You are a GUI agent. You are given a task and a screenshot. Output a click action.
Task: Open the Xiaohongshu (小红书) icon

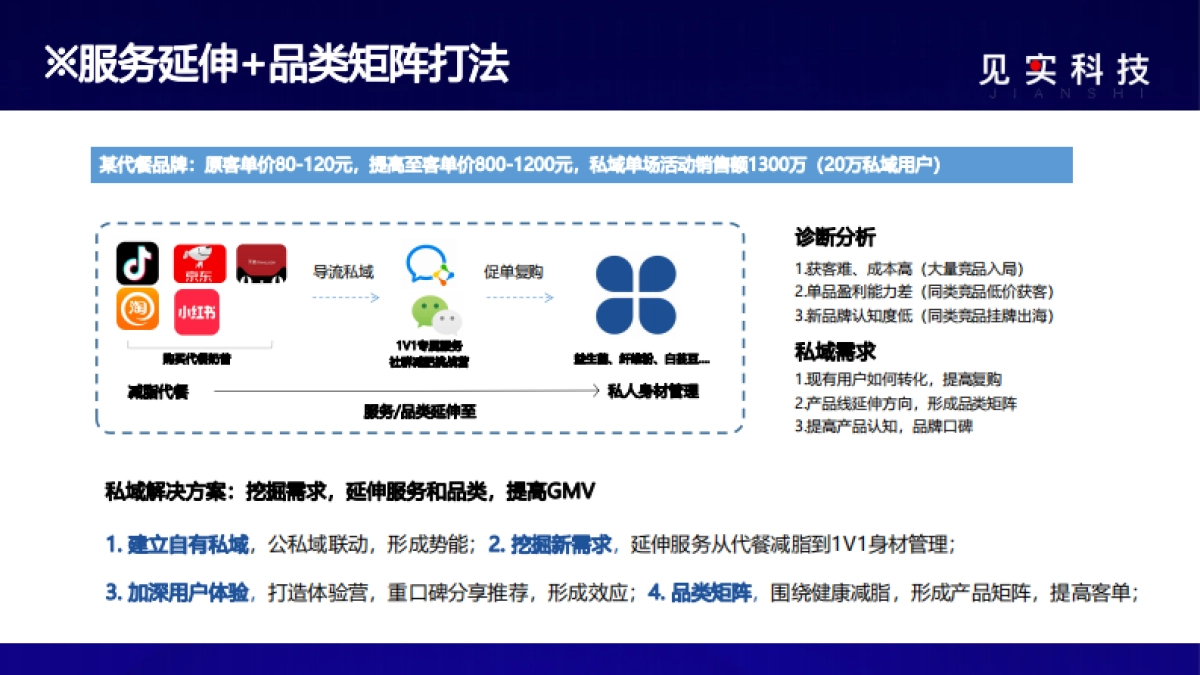(x=197, y=313)
